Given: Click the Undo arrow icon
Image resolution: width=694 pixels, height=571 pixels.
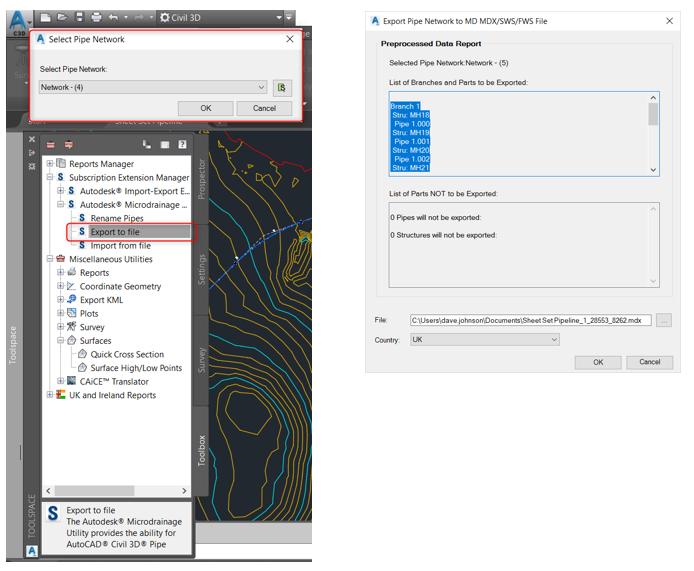Looking at the screenshot, I should (114, 17).
